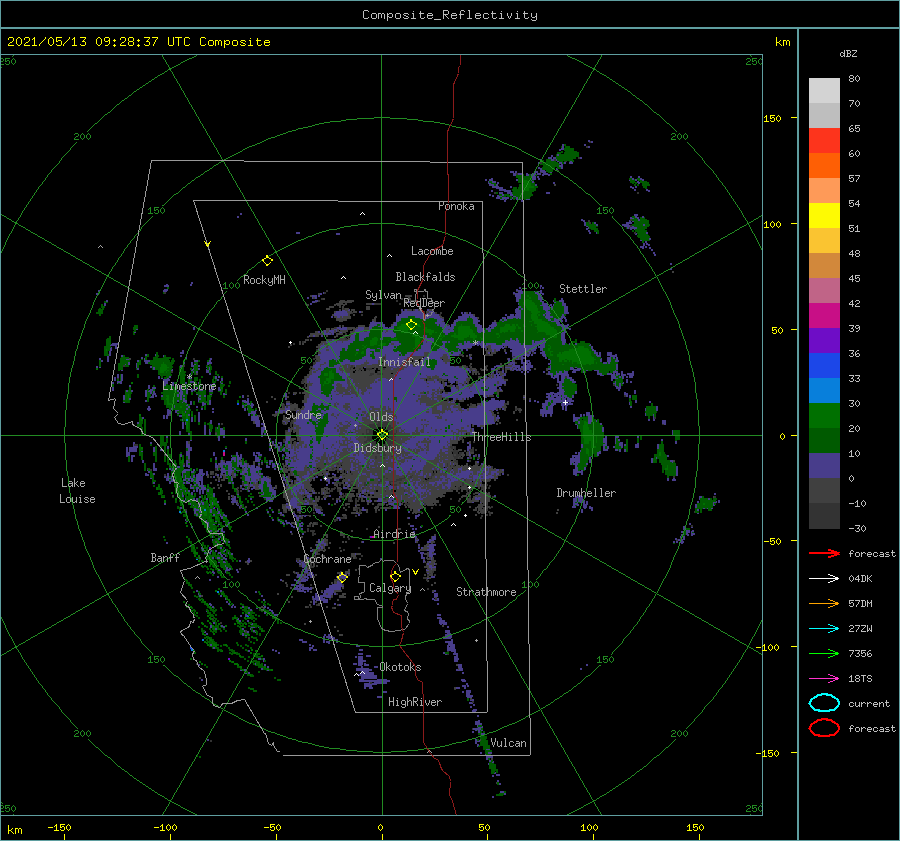Click the ThreeHills label
This screenshot has width=900, height=841.
click(x=501, y=437)
